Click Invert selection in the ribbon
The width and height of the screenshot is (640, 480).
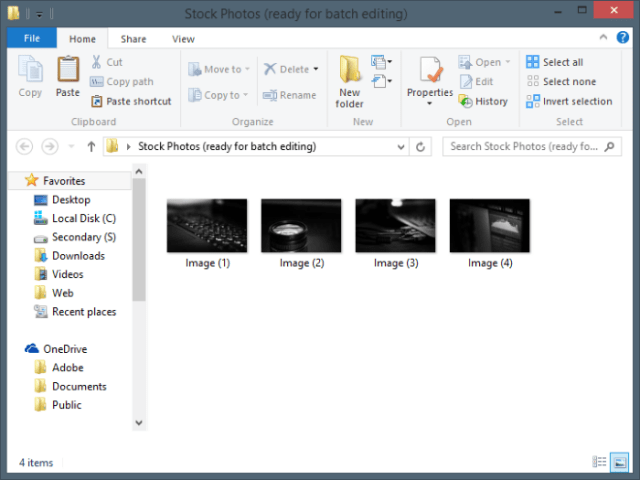[569, 101]
